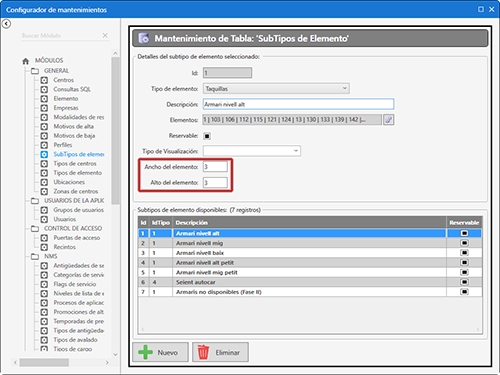
Task: Click the Elemento module icon
Action: [44, 99]
